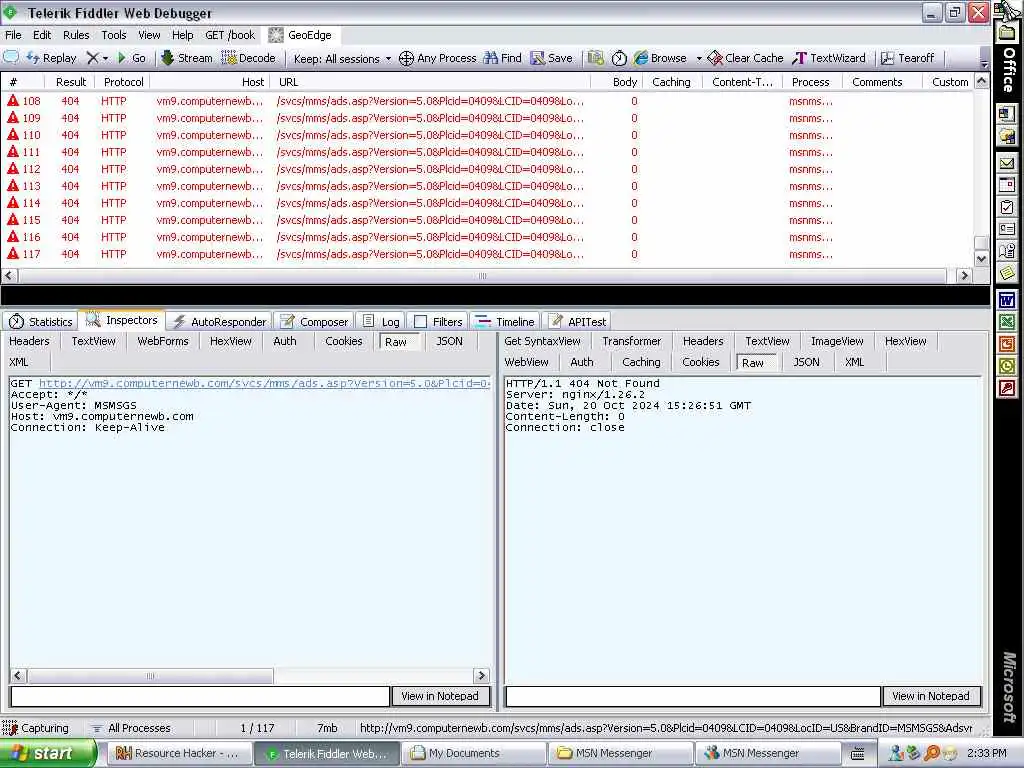Click warning icon of session 110
The image size is (1024, 768).
[13, 135]
